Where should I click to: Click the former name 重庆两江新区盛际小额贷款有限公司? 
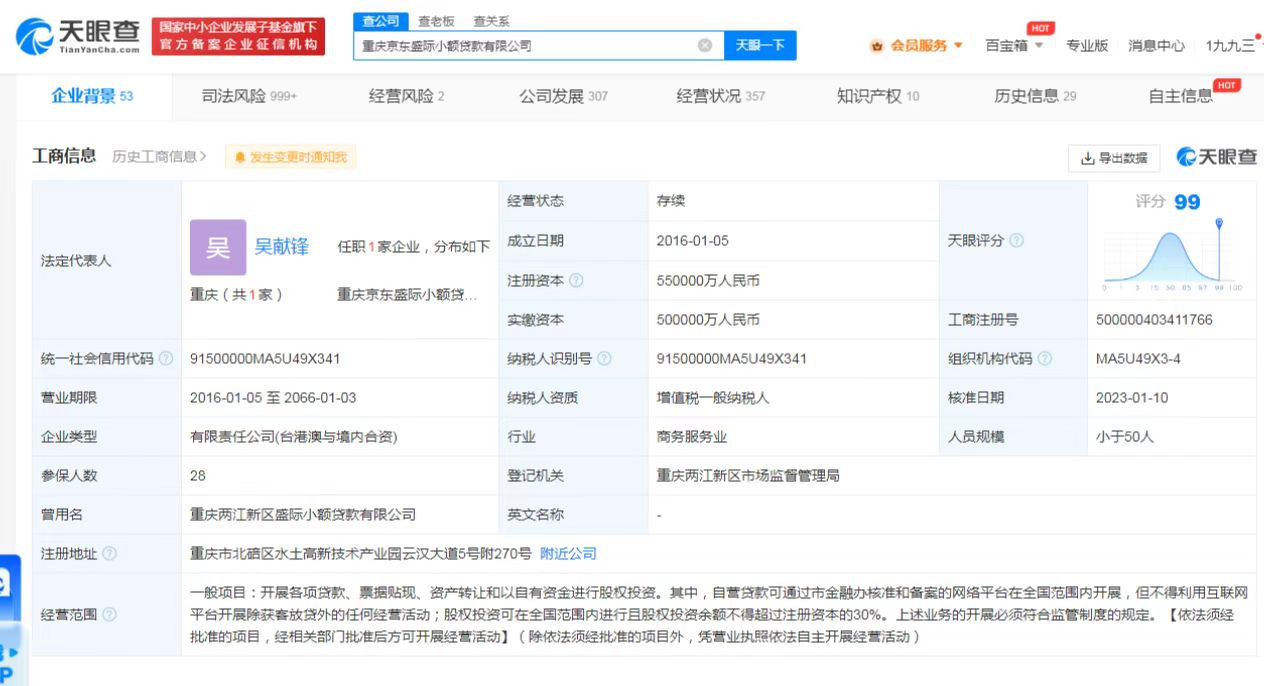(303, 515)
